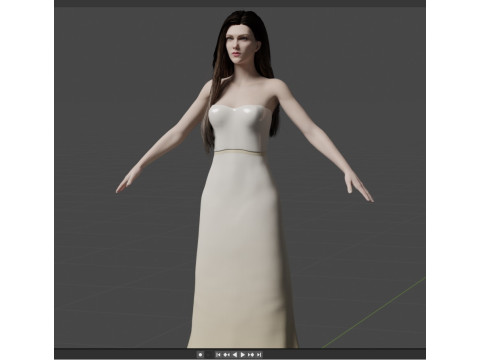
Task: Play the animation forward
Action: point(243,355)
